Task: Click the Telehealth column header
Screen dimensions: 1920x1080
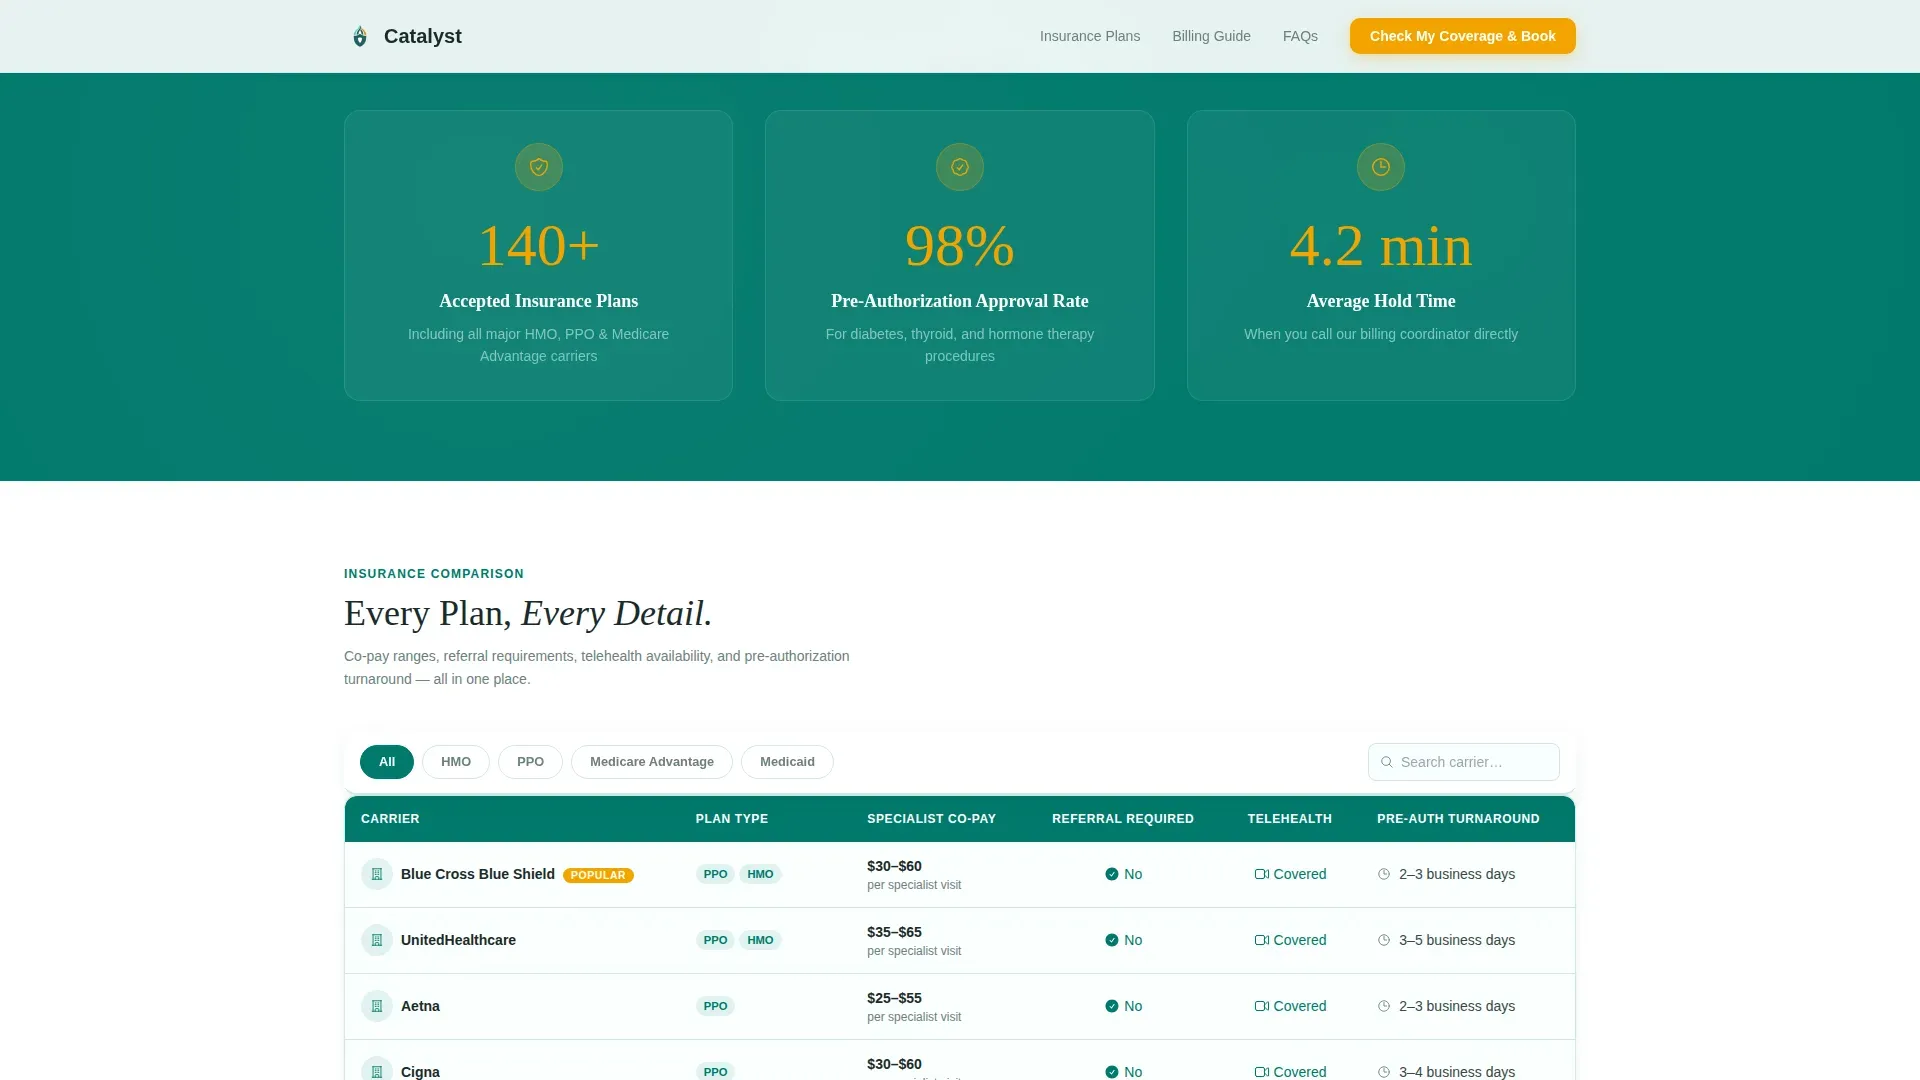Action: [x=1290, y=819]
